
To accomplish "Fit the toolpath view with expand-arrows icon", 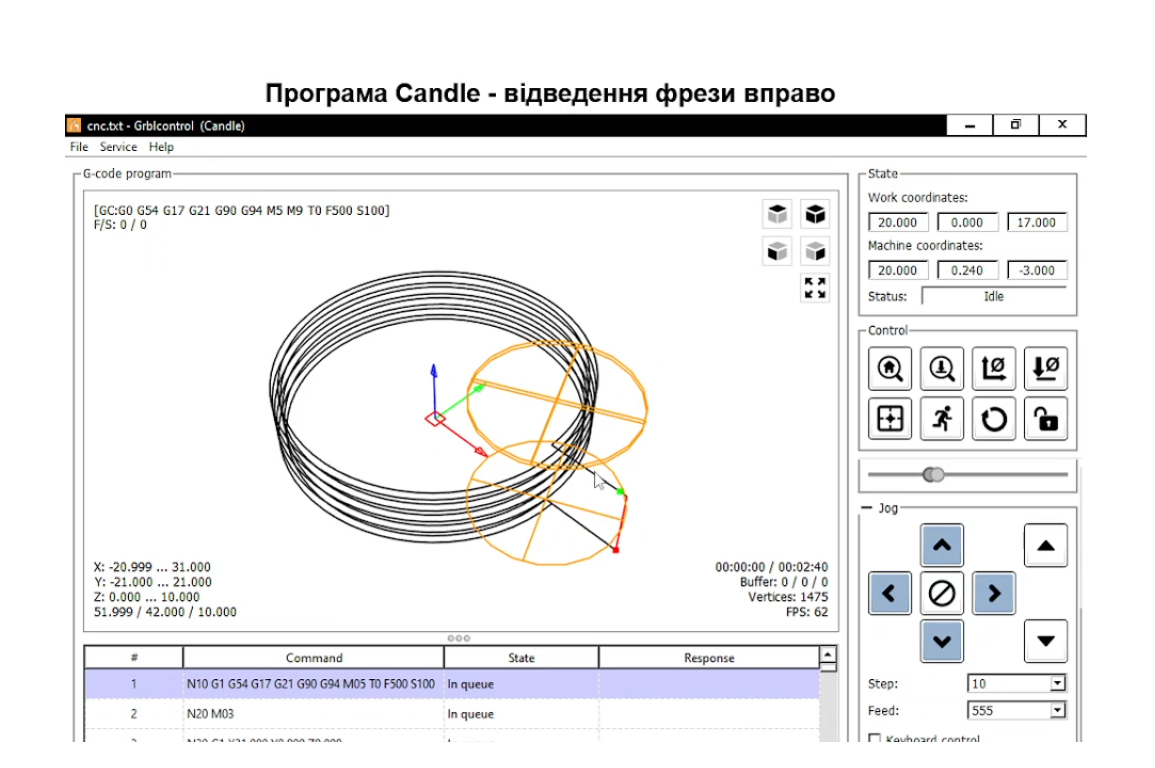I will [815, 288].
